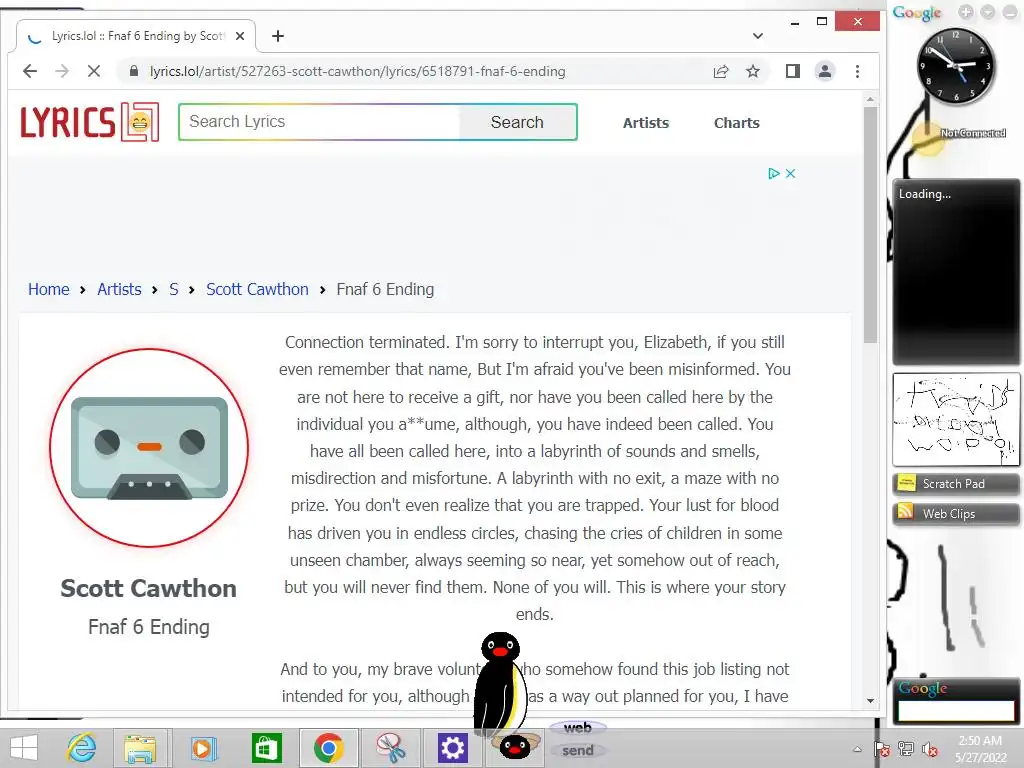Open the gear settings taskbar icon

453,748
